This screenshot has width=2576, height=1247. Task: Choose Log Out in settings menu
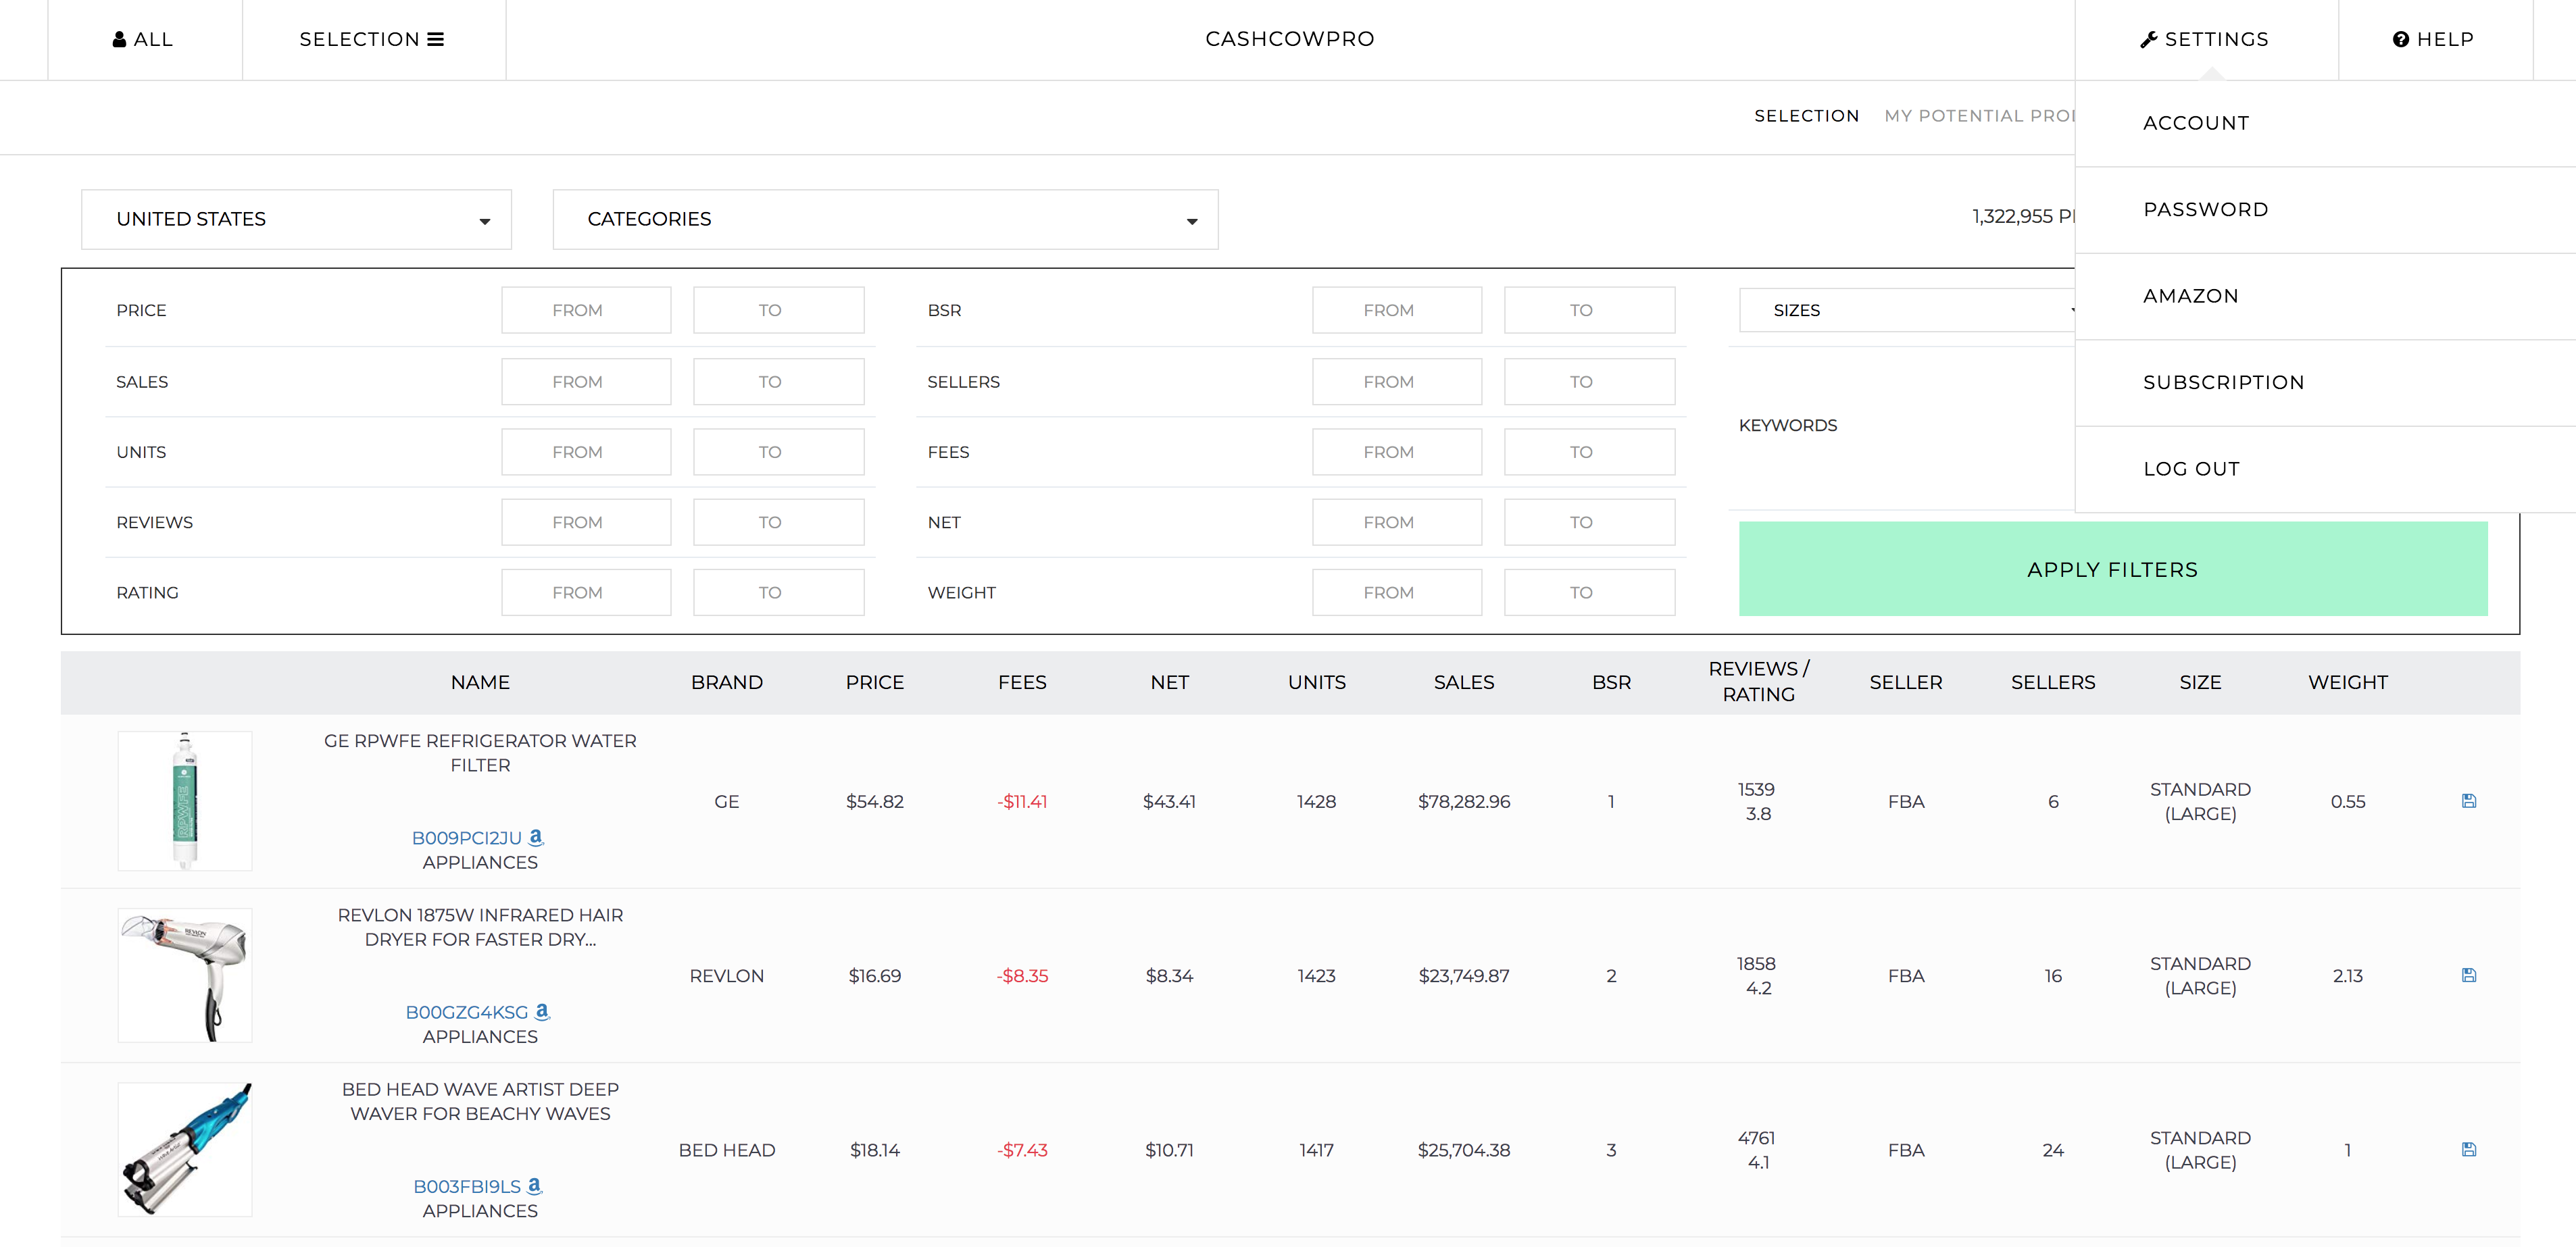2191,469
